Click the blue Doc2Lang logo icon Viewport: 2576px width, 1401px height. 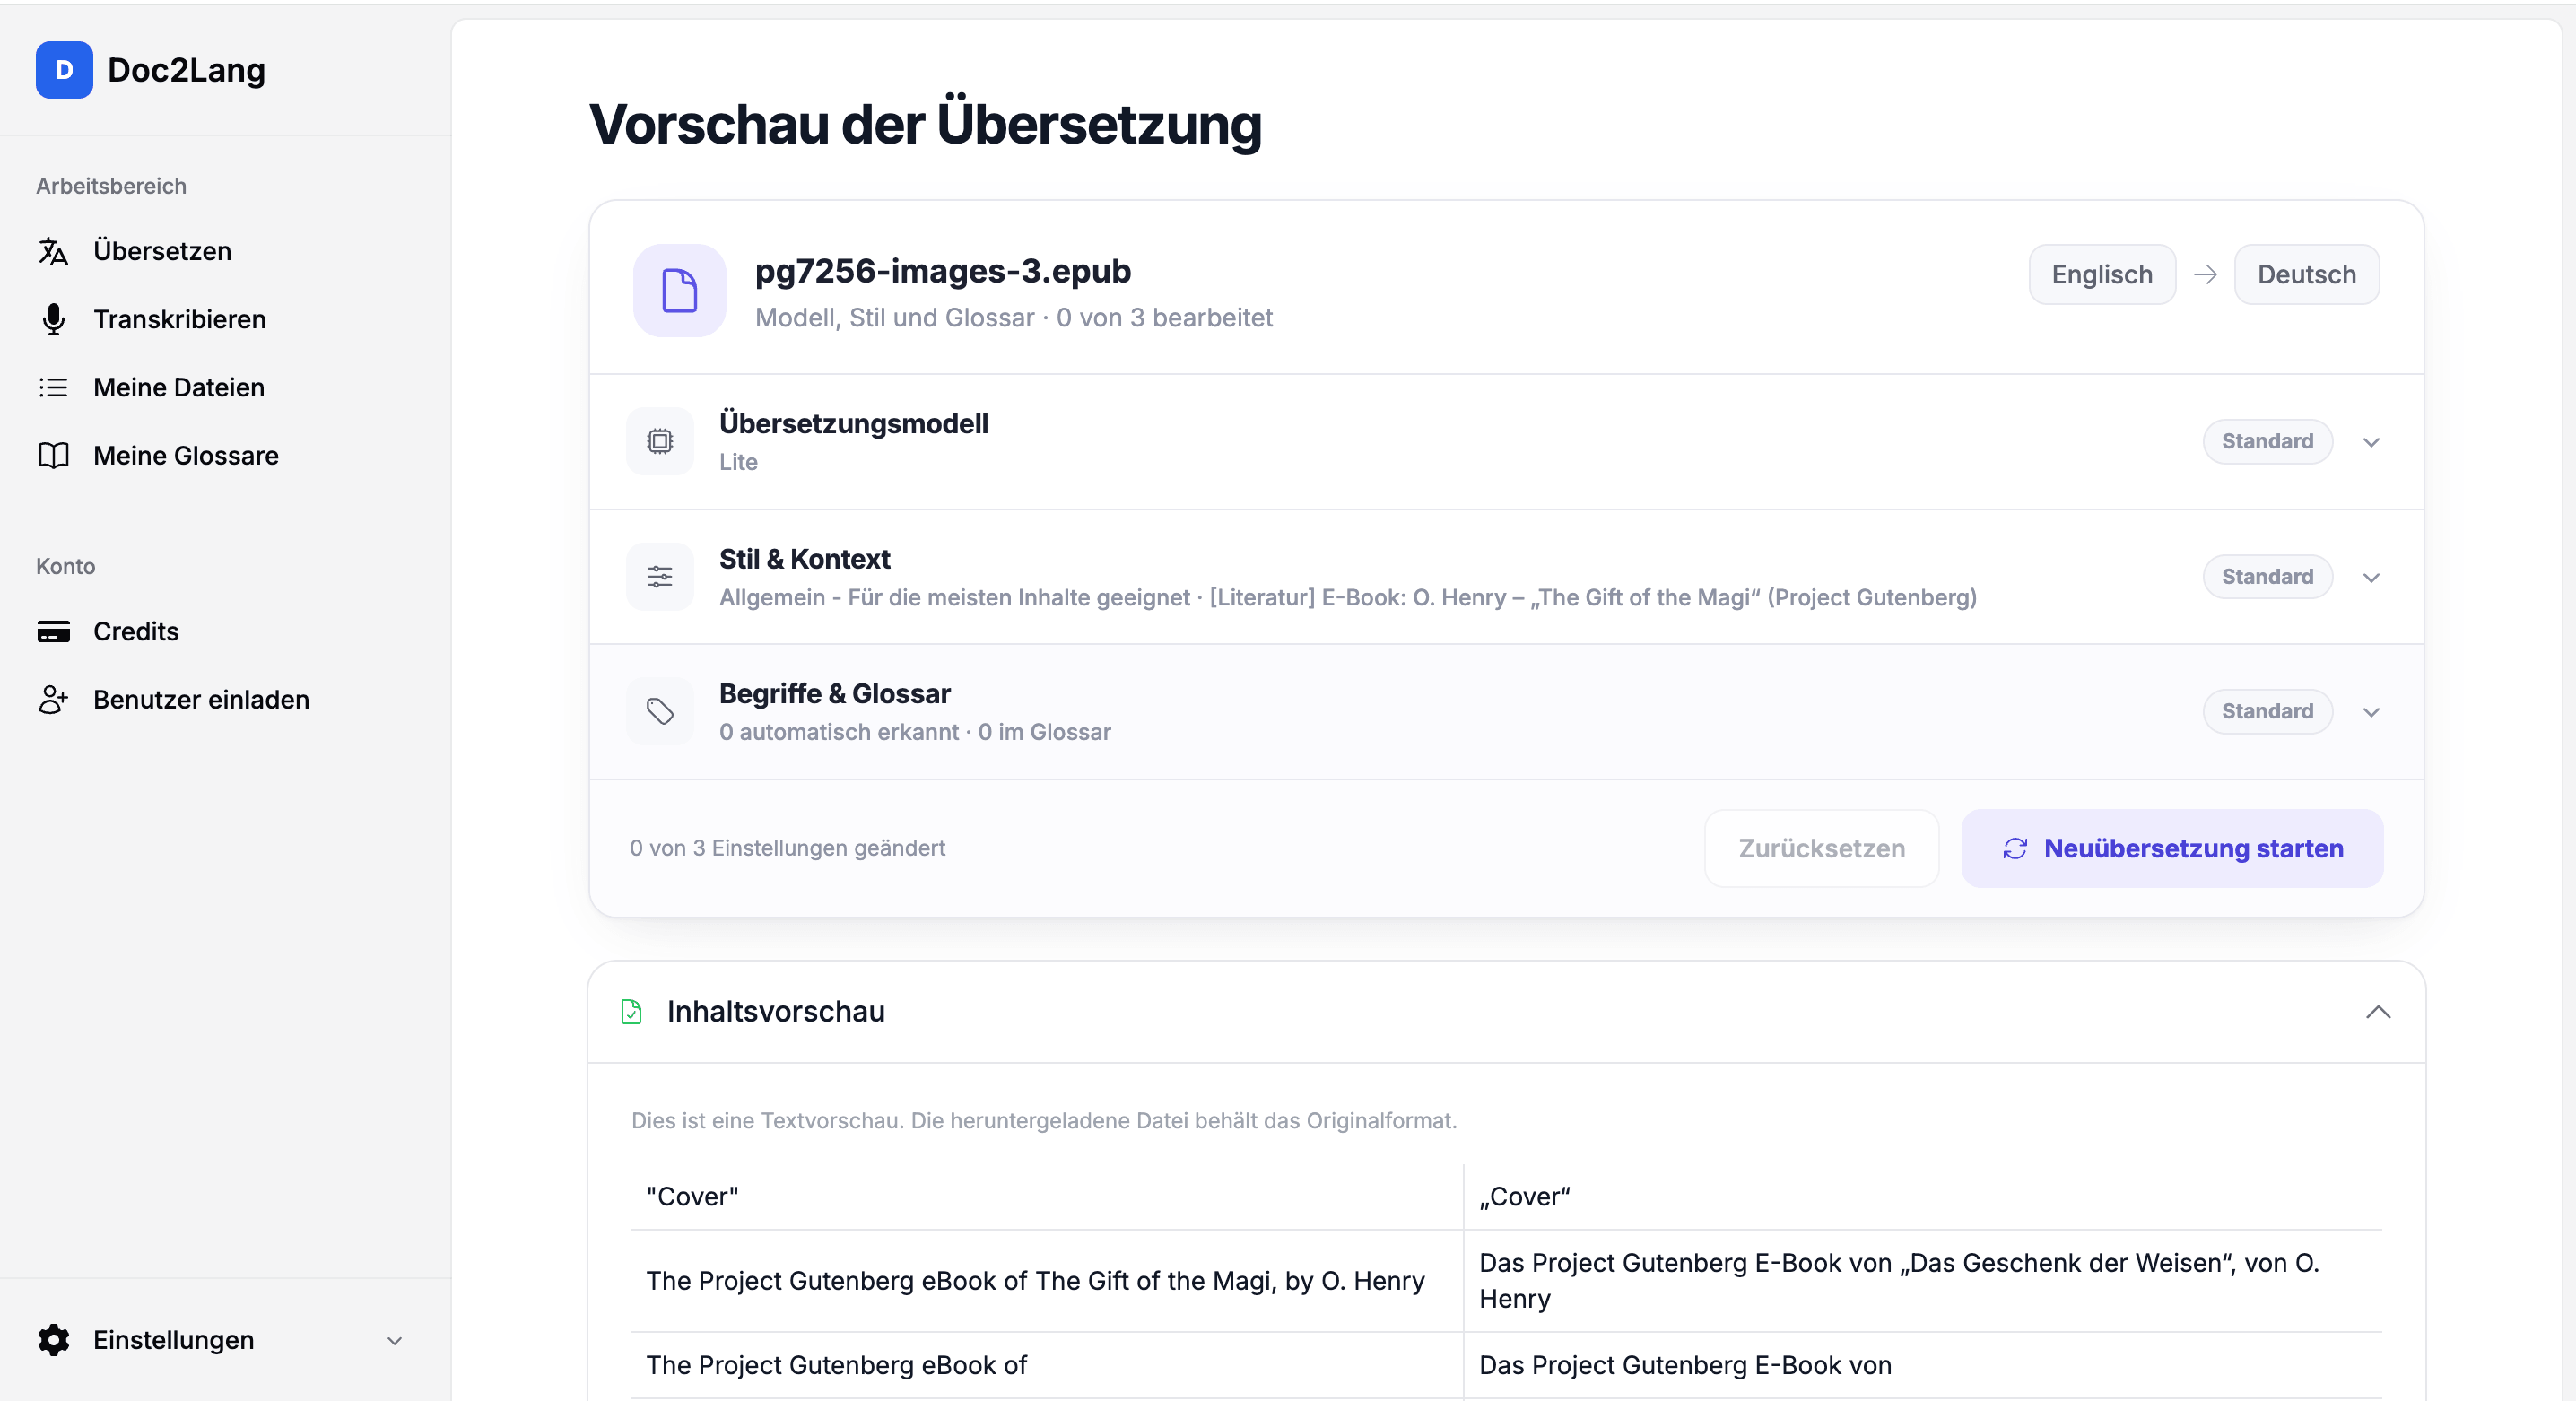(64, 70)
